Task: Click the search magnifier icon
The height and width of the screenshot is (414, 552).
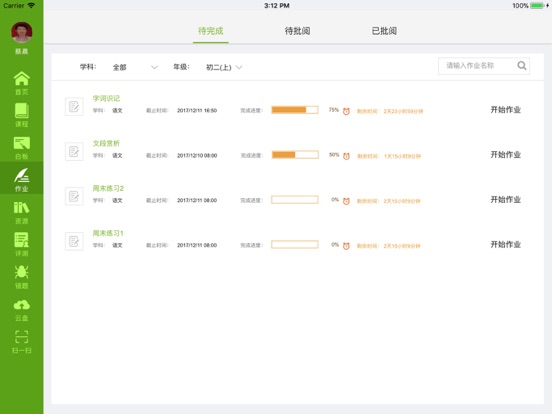Action: point(522,65)
